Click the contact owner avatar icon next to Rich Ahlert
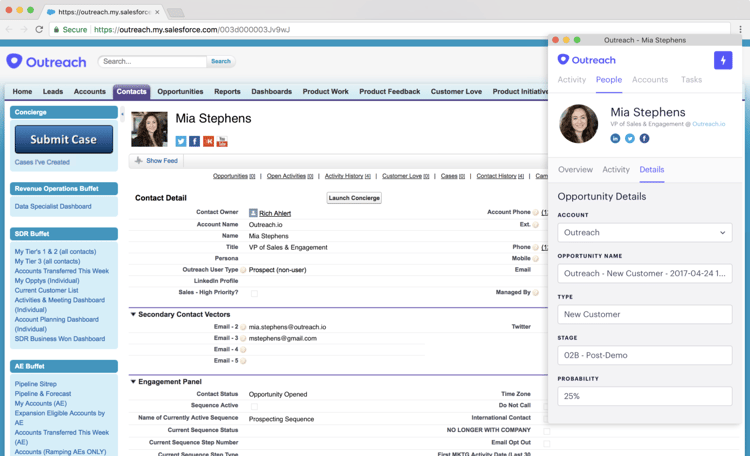 (x=253, y=213)
